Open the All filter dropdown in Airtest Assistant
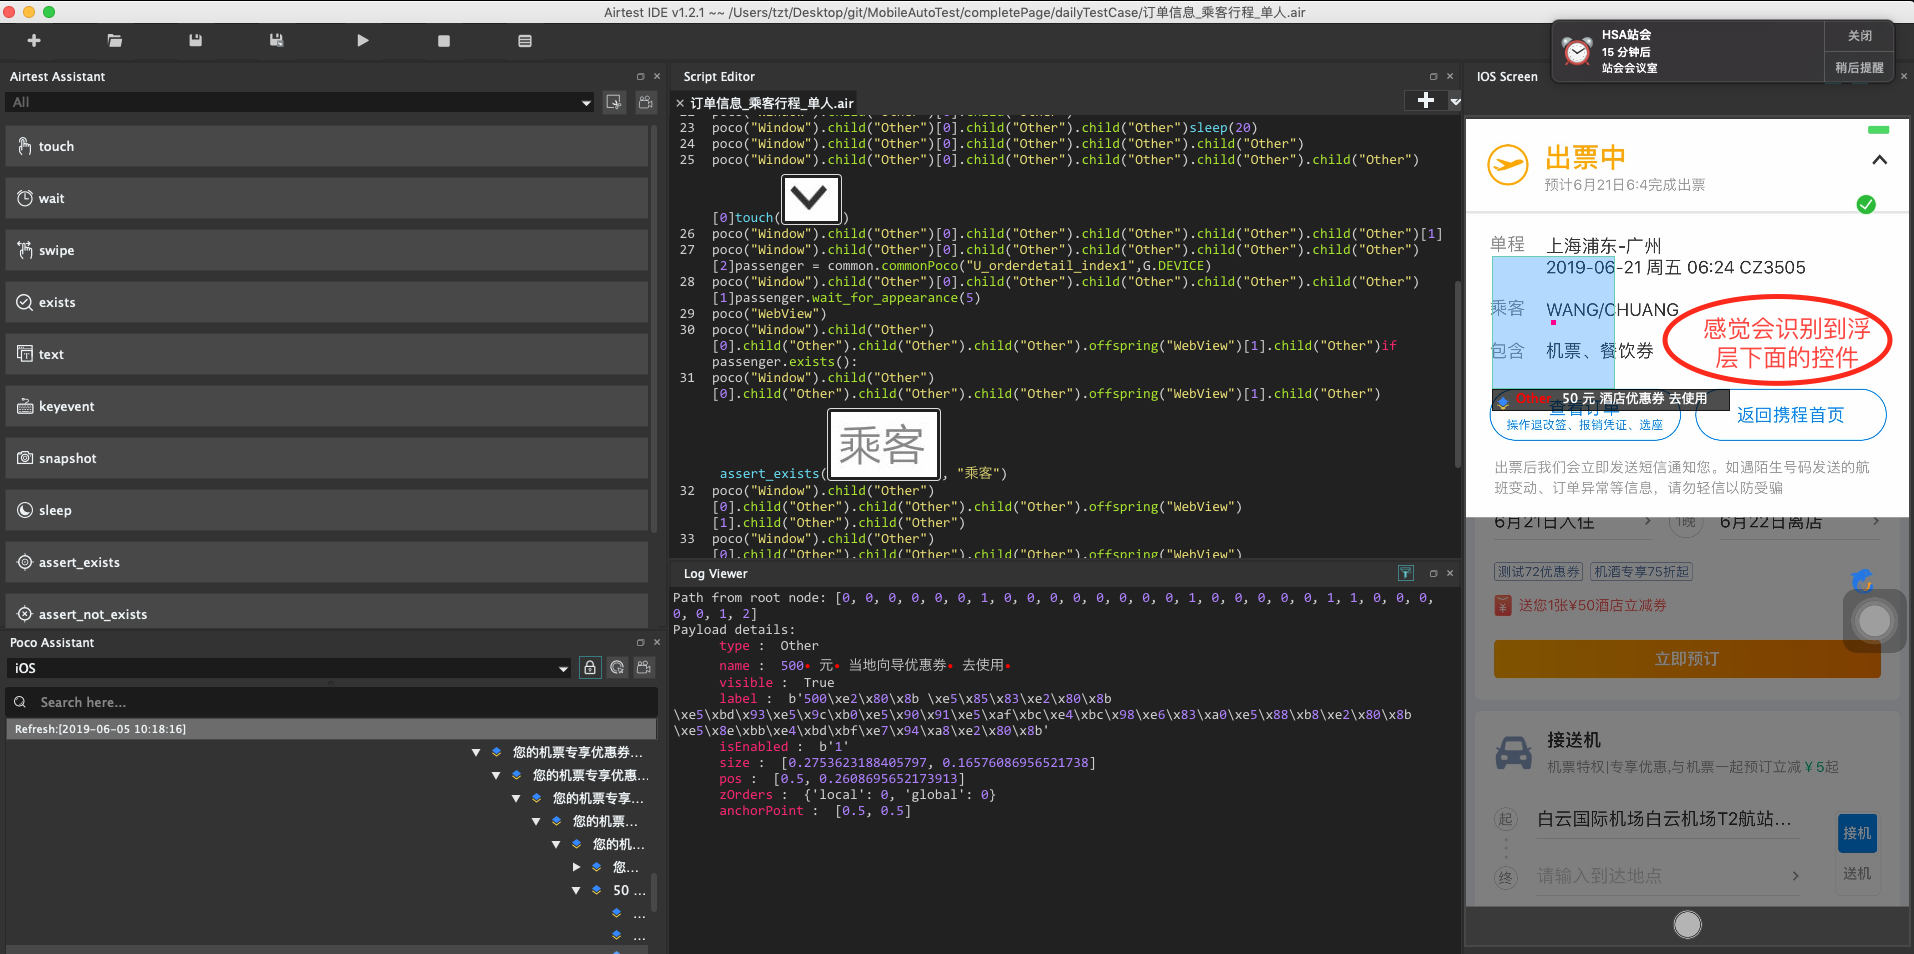Viewport: 1914px width, 954px height. point(300,102)
